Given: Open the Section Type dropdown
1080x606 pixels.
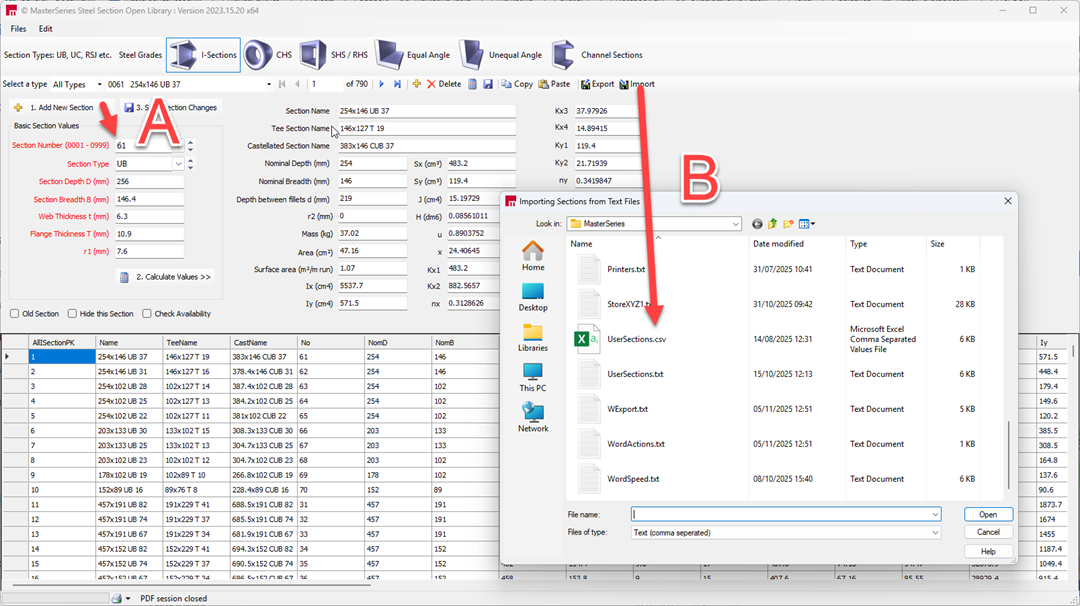Looking at the screenshot, I should pyautogui.click(x=179, y=164).
